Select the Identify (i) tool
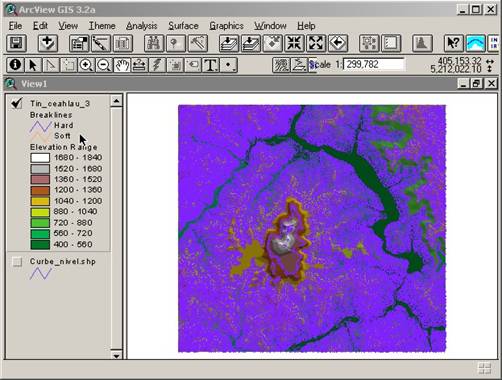Screen dimensions: 502x380 (15, 65)
